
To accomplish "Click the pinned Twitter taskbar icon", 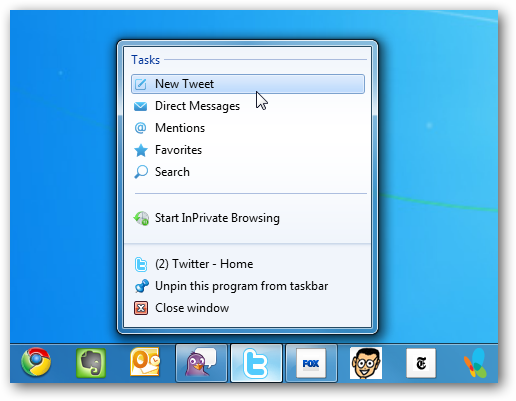I will [x=256, y=363].
